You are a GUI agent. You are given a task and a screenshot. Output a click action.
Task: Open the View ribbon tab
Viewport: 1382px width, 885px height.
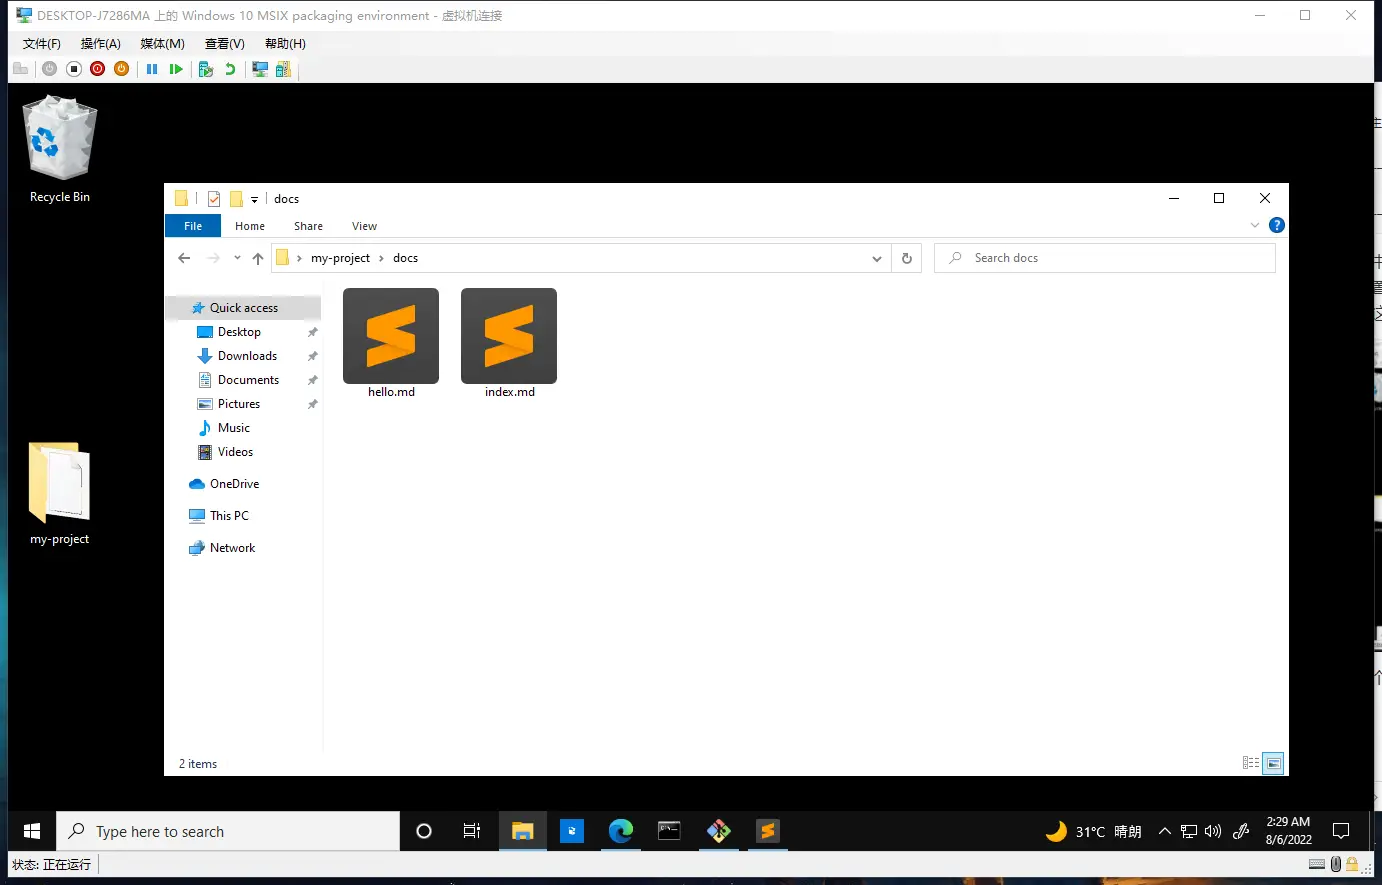tap(364, 226)
